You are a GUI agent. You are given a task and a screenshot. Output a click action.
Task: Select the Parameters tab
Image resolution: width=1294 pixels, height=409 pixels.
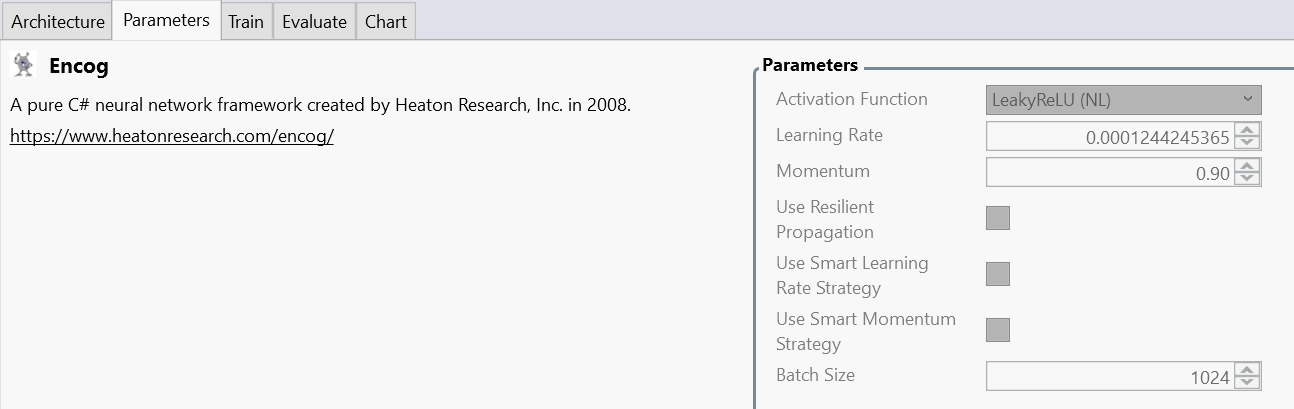[166, 20]
